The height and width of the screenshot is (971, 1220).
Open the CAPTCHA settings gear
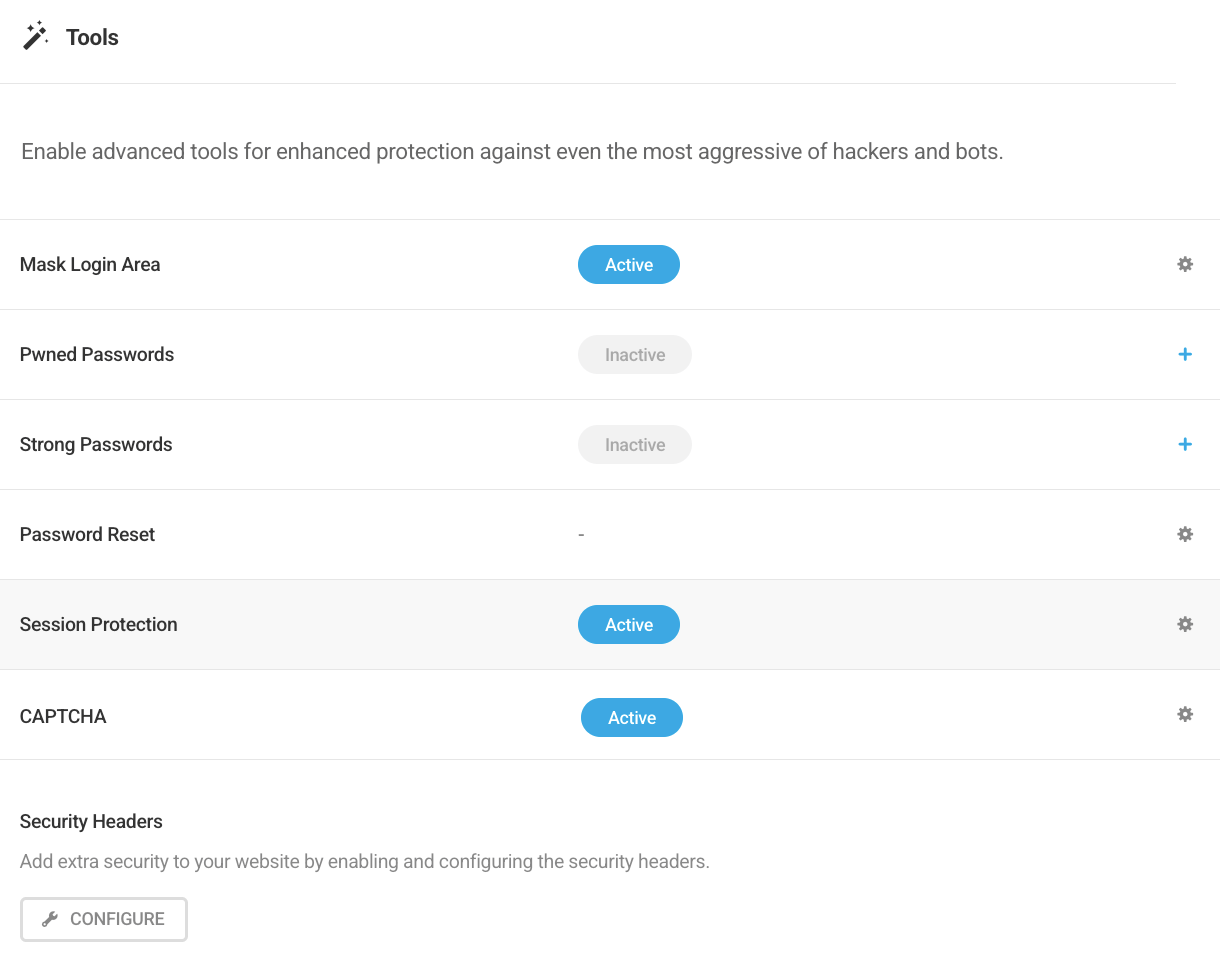click(x=1185, y=714)
